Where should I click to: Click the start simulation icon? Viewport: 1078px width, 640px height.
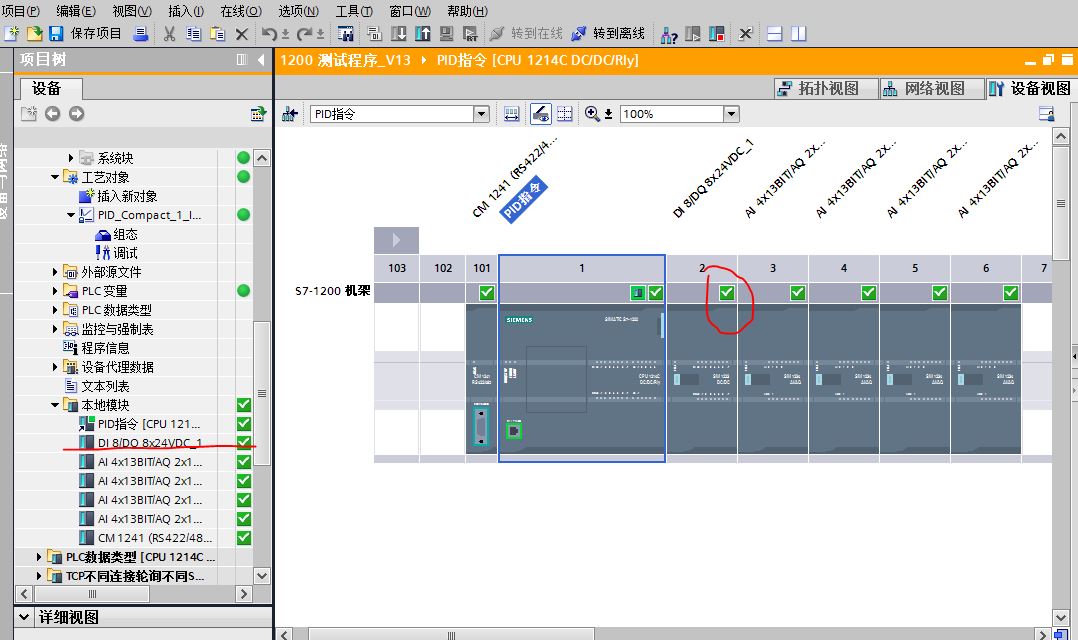[x=446, y=33]
